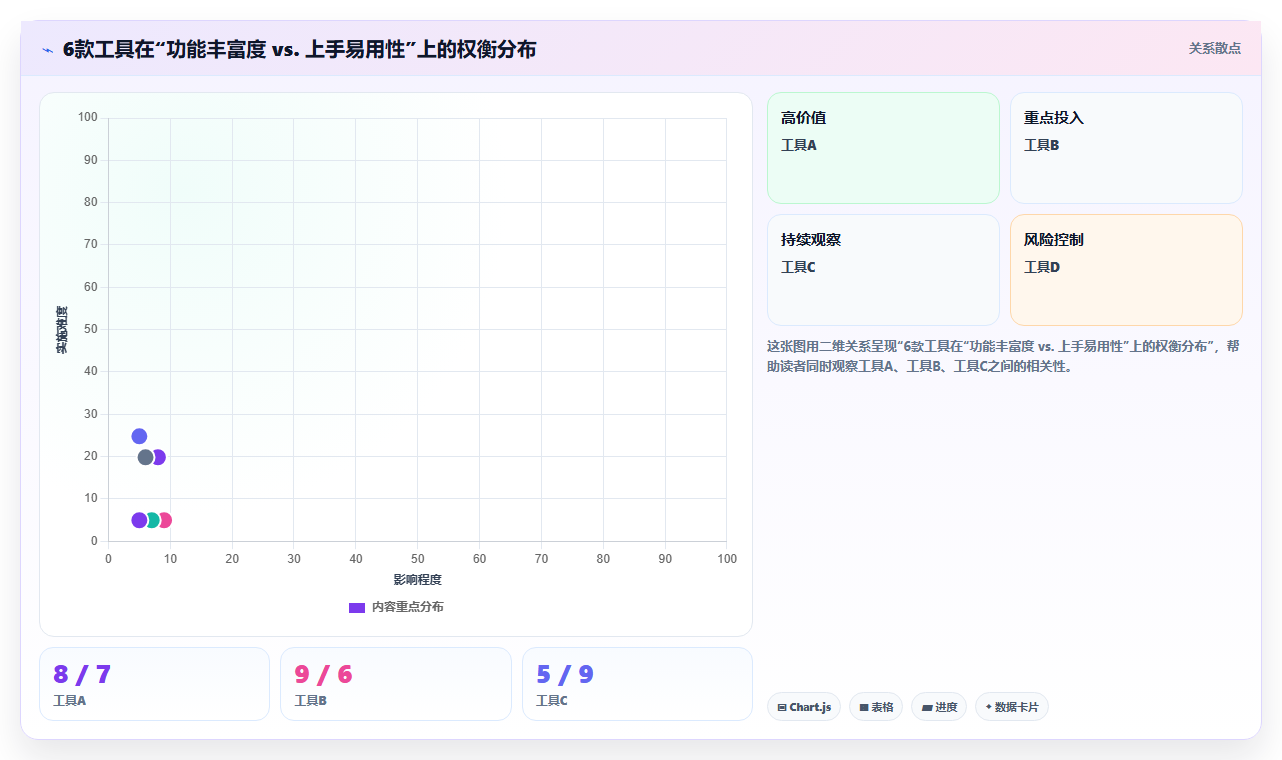Click the 5 / 9 stat value
The image size is (1282, 760).
coord(565,675)
